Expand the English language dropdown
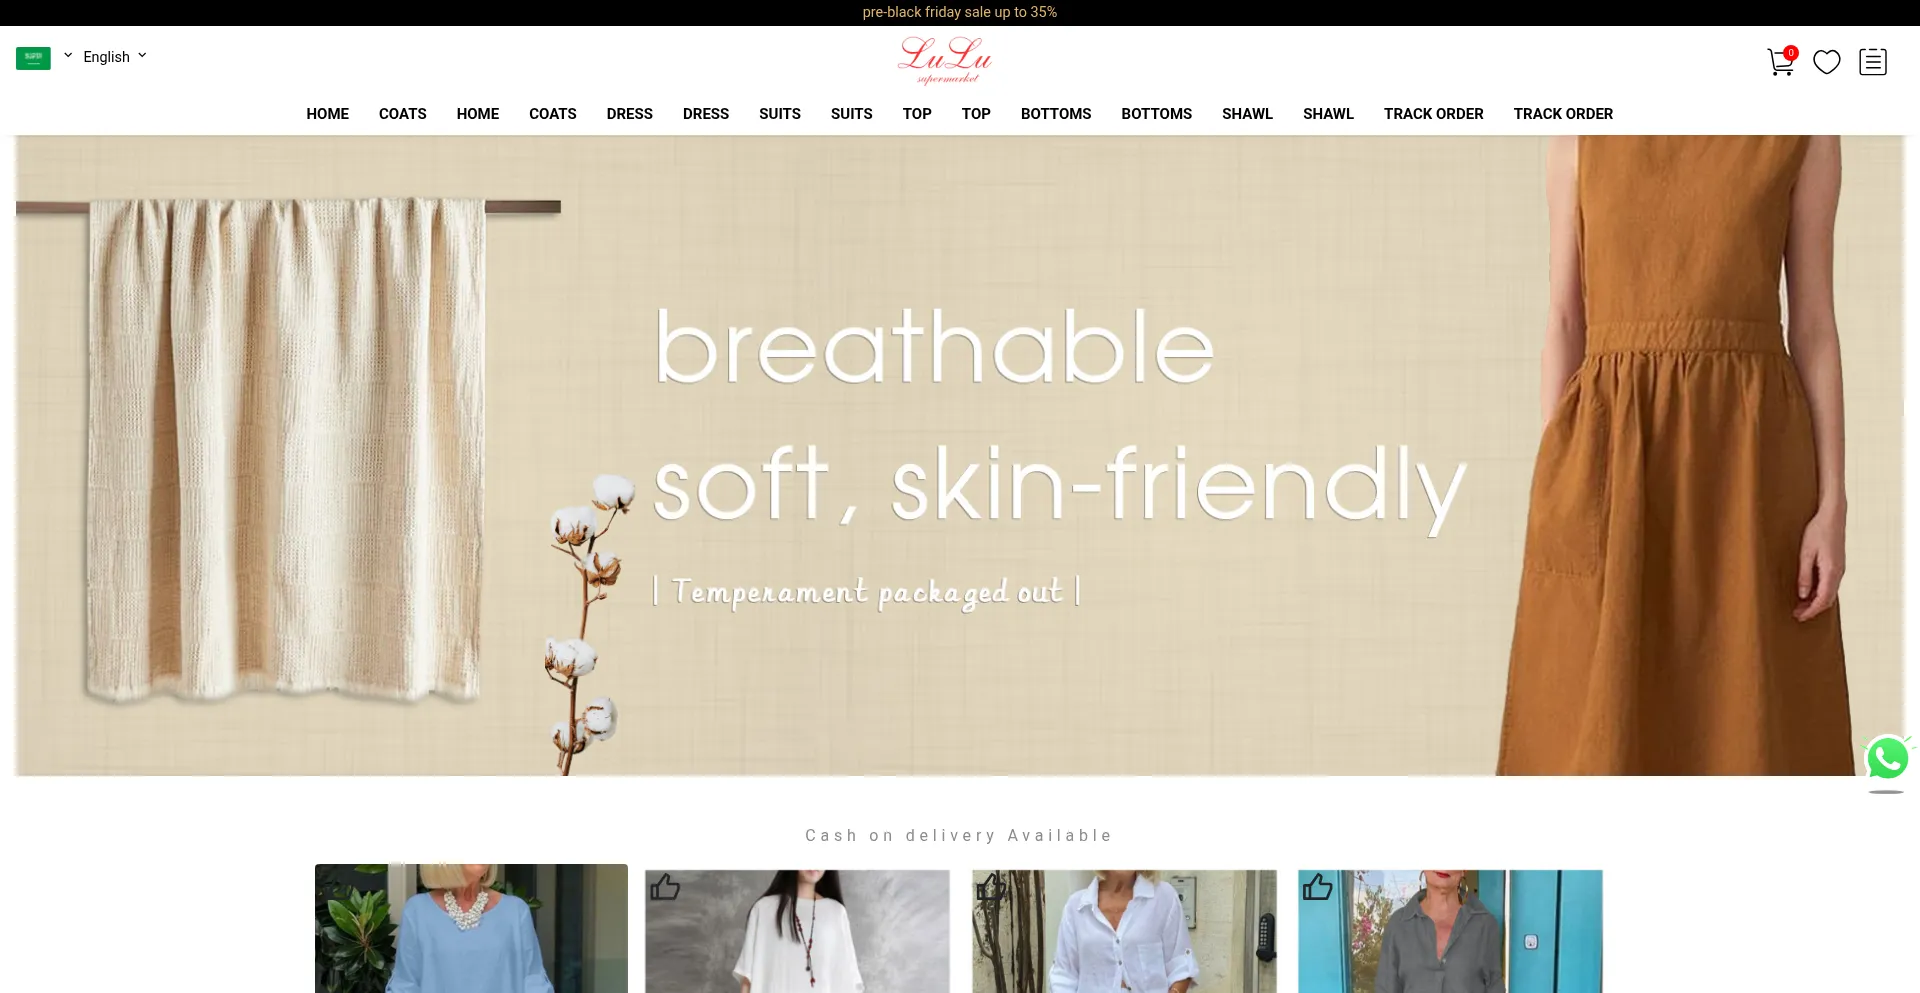The width and height of the screenshot is (1920, 993). (x=115, y=57)
